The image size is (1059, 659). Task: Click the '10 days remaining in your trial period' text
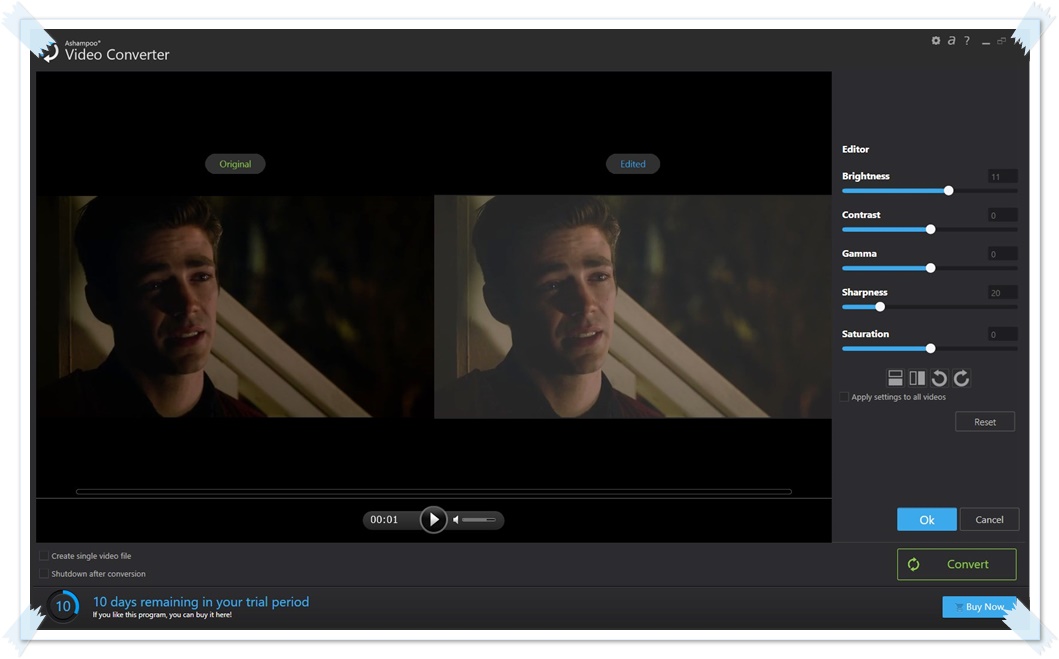tap(201, 602)
